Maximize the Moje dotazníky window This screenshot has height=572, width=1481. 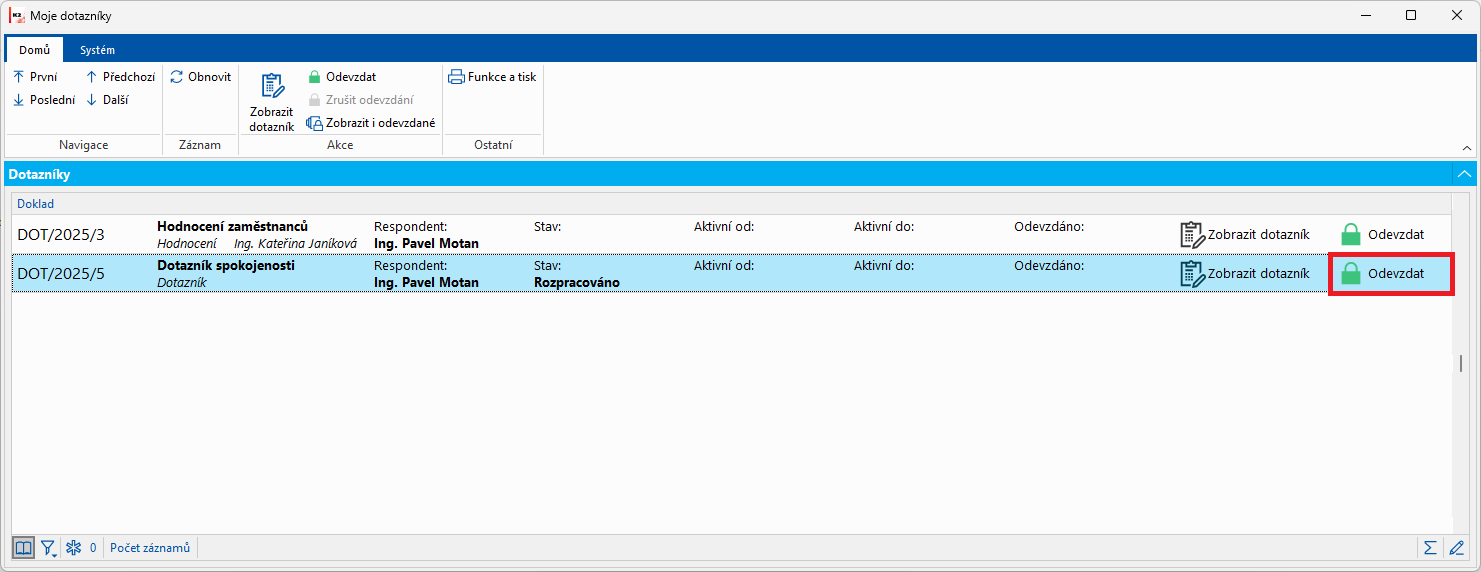tap(1411, 15)
